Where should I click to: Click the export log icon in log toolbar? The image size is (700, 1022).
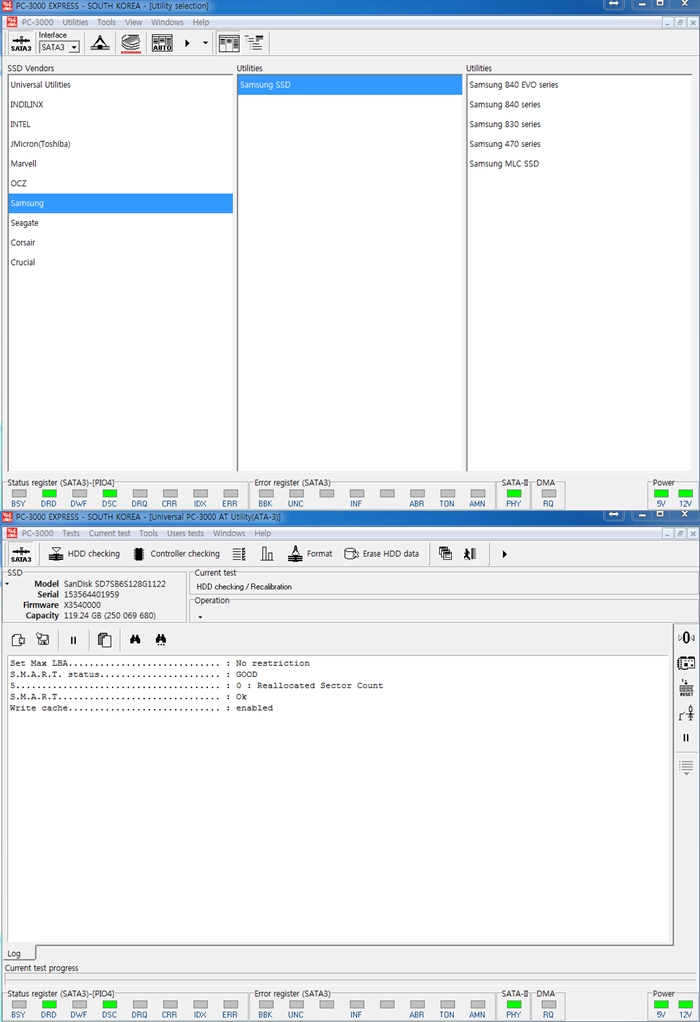click(x=18, y=640)
